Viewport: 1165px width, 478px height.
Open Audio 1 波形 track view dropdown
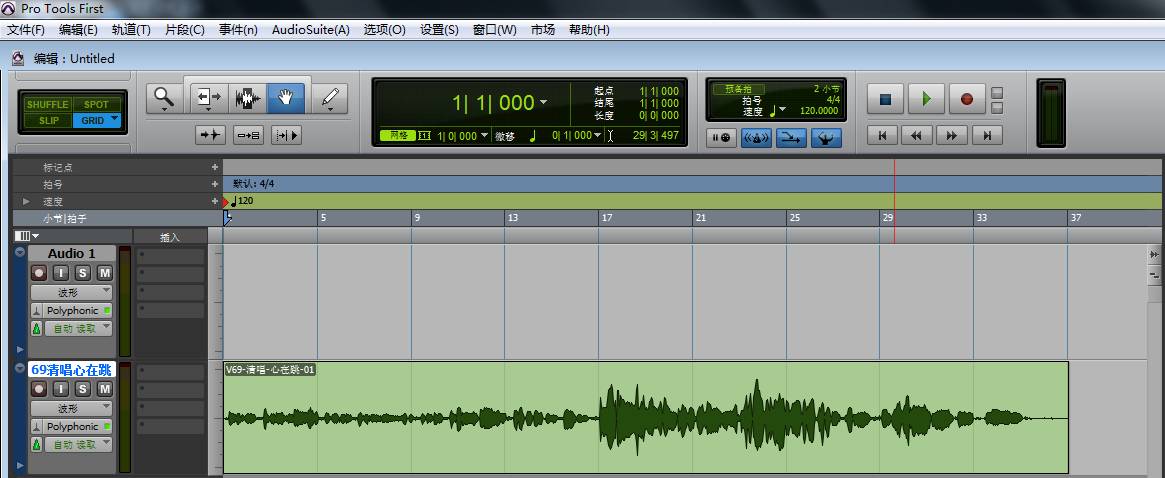tap(71, 292)
